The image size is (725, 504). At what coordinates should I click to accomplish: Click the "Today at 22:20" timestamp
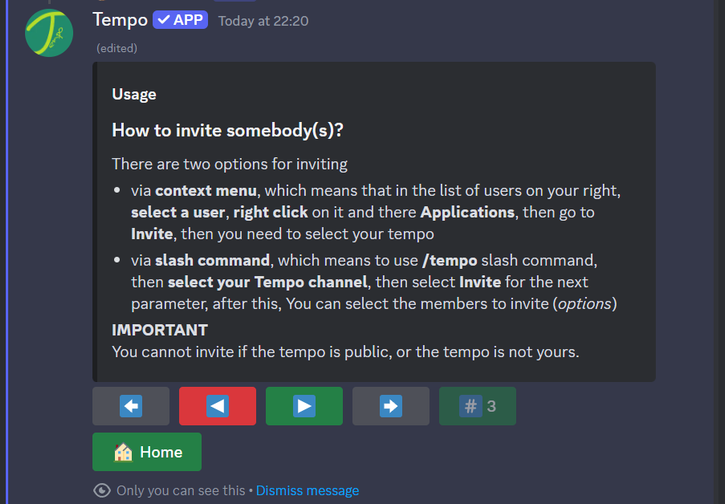(263, 21)
